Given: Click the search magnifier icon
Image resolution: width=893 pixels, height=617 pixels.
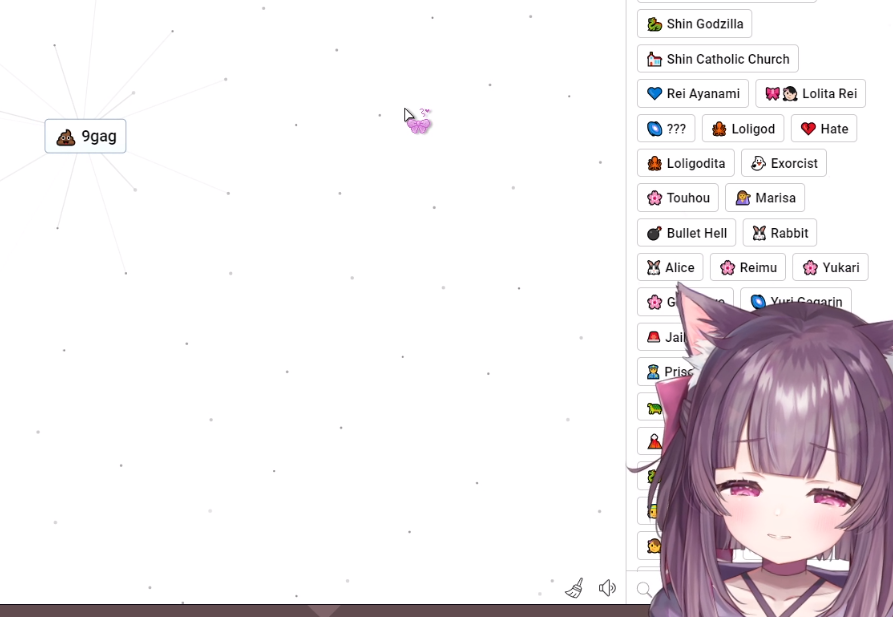Looking at the screenshot, I should (x=644, y=589).
